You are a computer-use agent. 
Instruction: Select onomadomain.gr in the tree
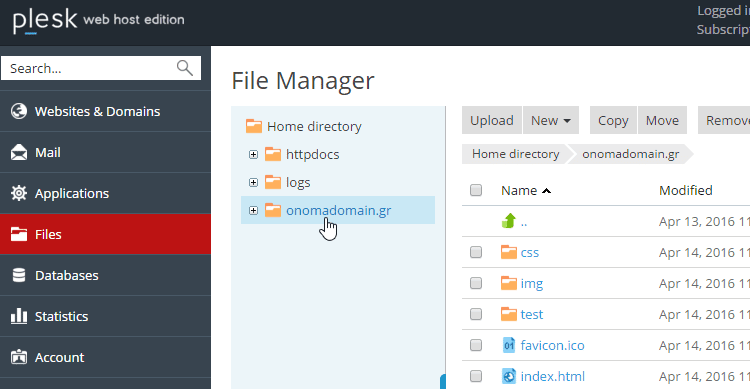[338, 210]
